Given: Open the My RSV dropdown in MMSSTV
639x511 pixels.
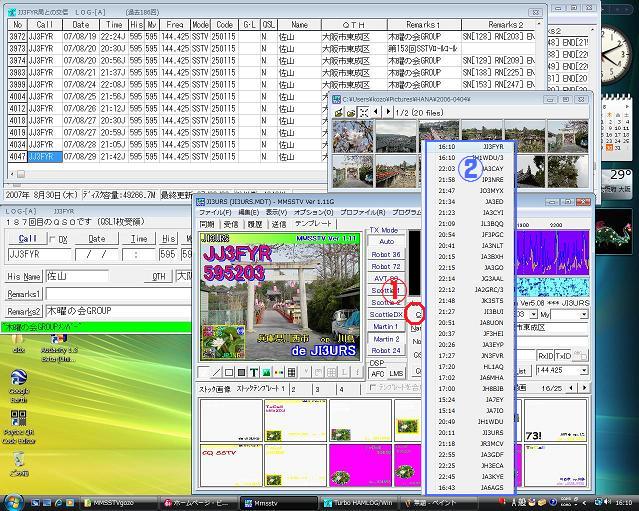Looking at the screenshot, I should pos(584,314).
